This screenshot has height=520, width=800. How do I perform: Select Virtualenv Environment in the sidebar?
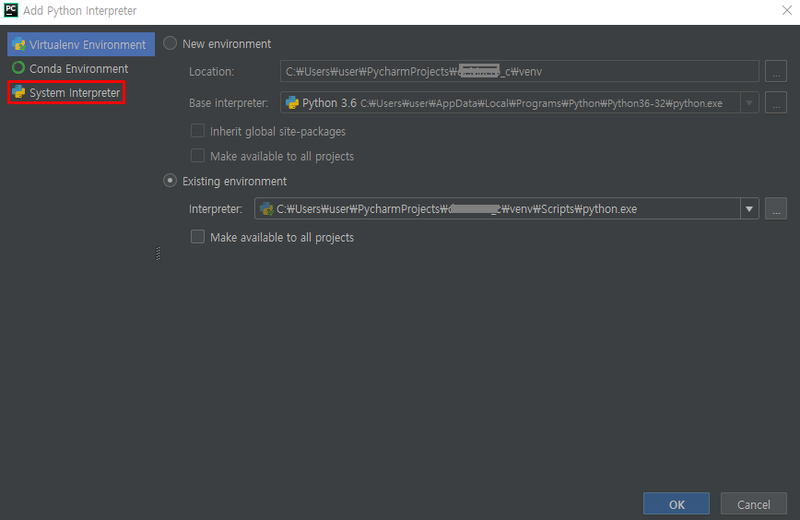tap(81, 44)
